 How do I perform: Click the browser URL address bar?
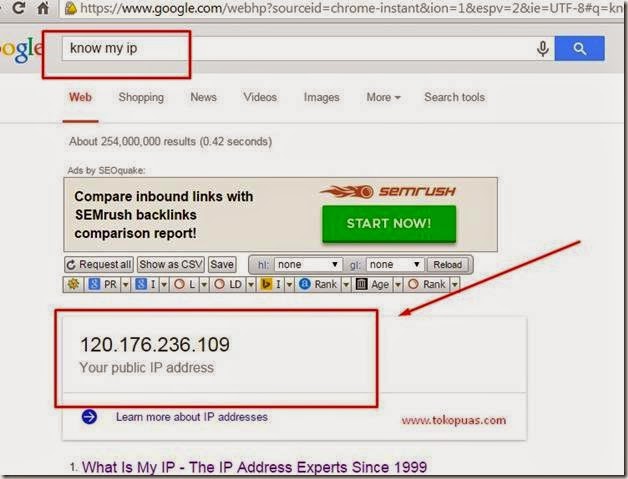(344, 8)
